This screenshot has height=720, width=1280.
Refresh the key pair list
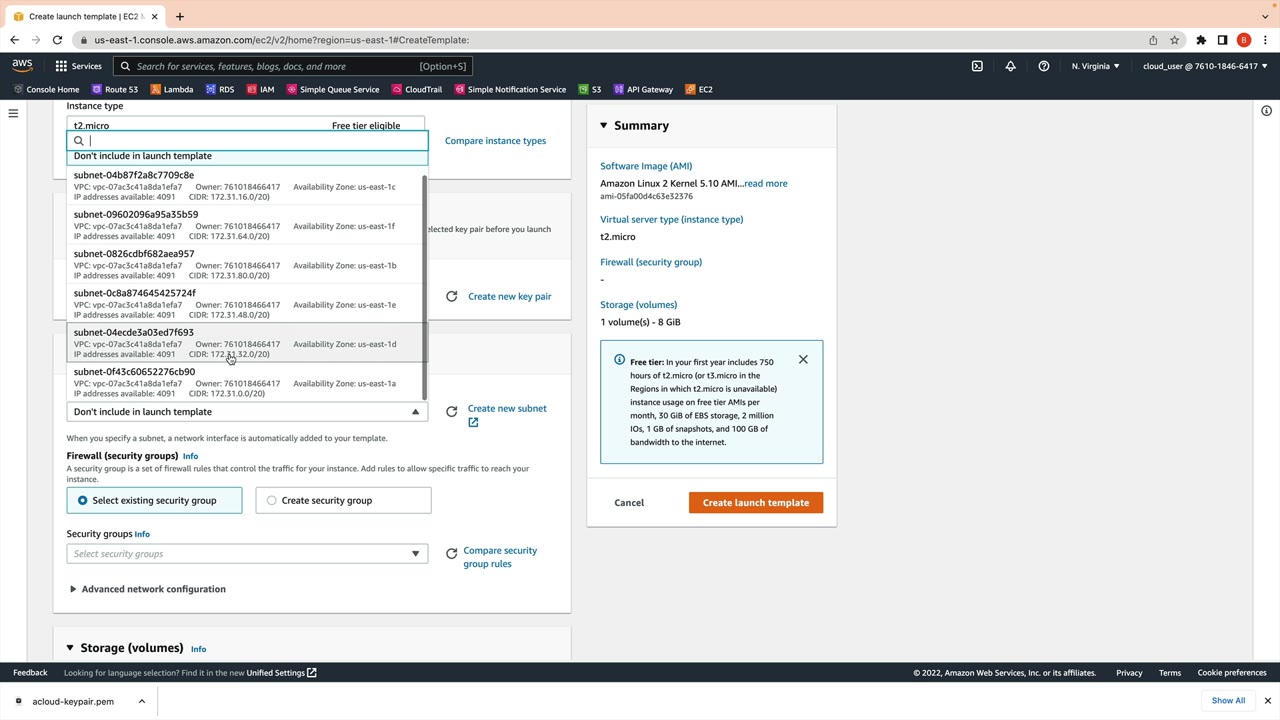[x=452, y=296]
